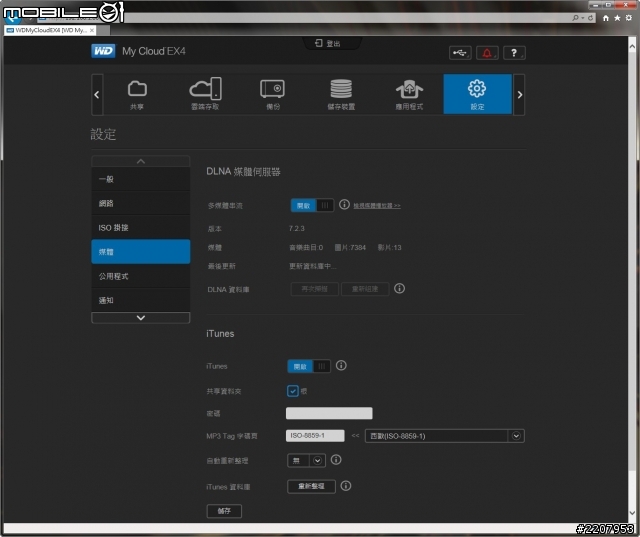Select 通知 in the settings sidebar

pyautogui.click(x=141, y=300)
